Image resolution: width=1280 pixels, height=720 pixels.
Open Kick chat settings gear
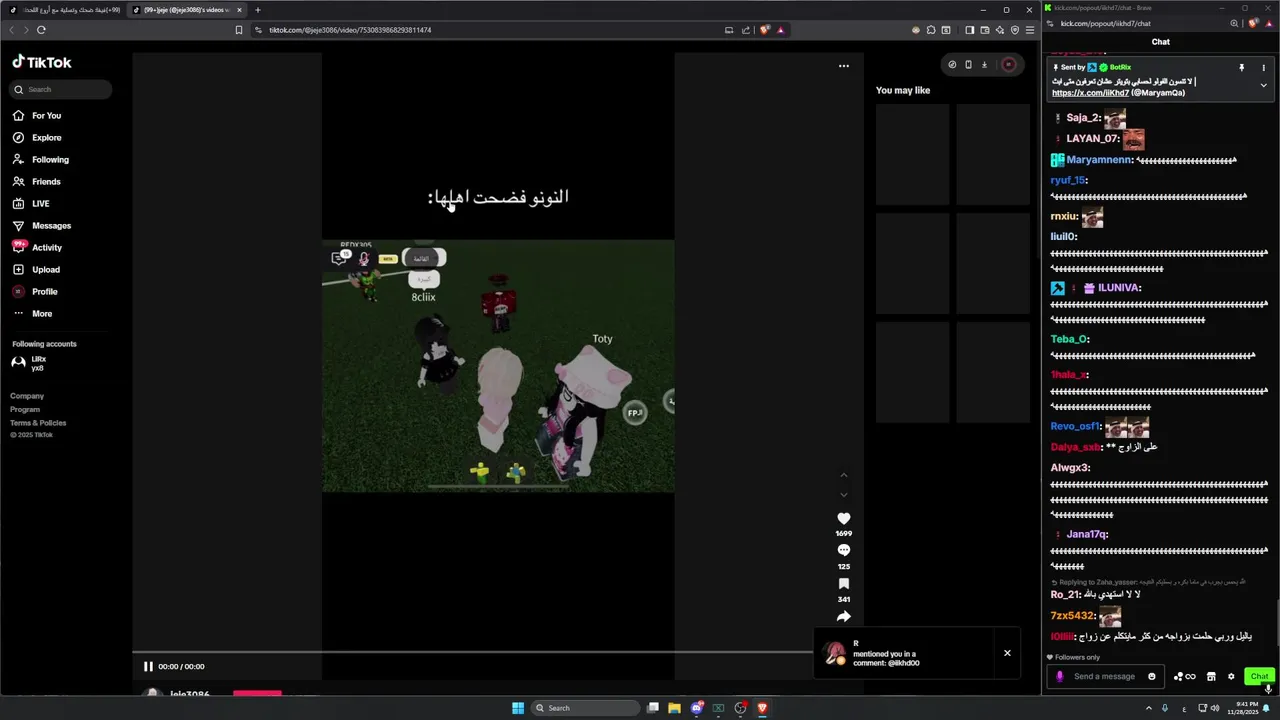[1231, 677]
